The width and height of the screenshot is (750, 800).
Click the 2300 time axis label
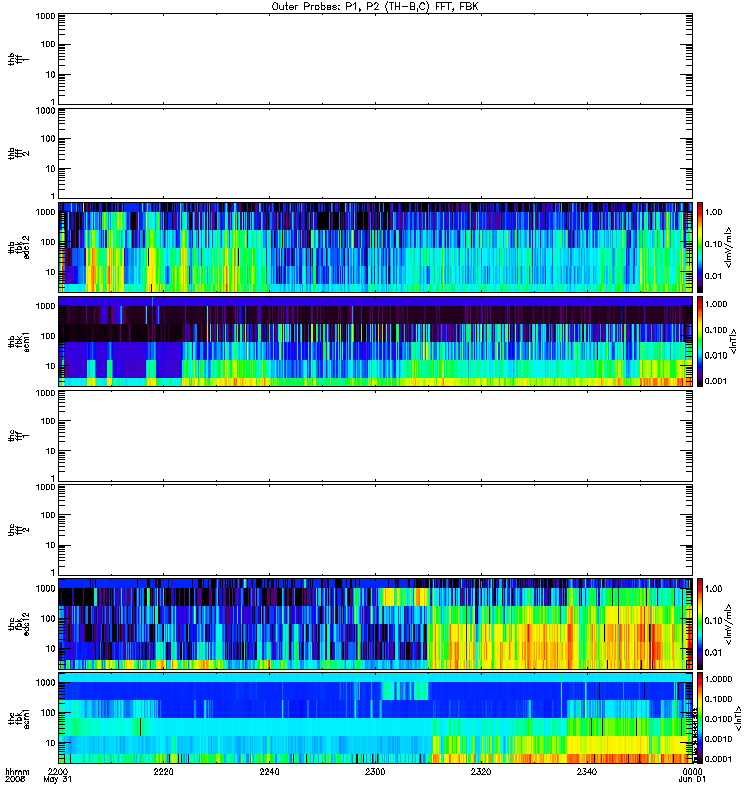click(x=375, y=772)
